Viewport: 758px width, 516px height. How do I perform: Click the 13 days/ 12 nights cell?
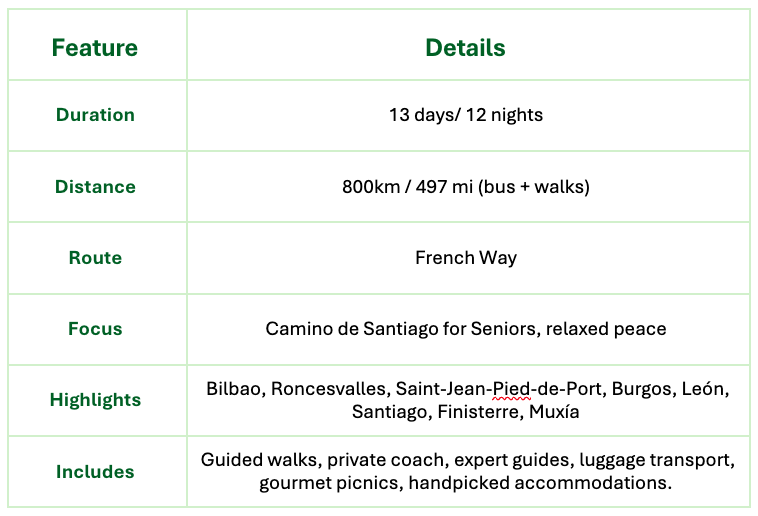point(465,115)
